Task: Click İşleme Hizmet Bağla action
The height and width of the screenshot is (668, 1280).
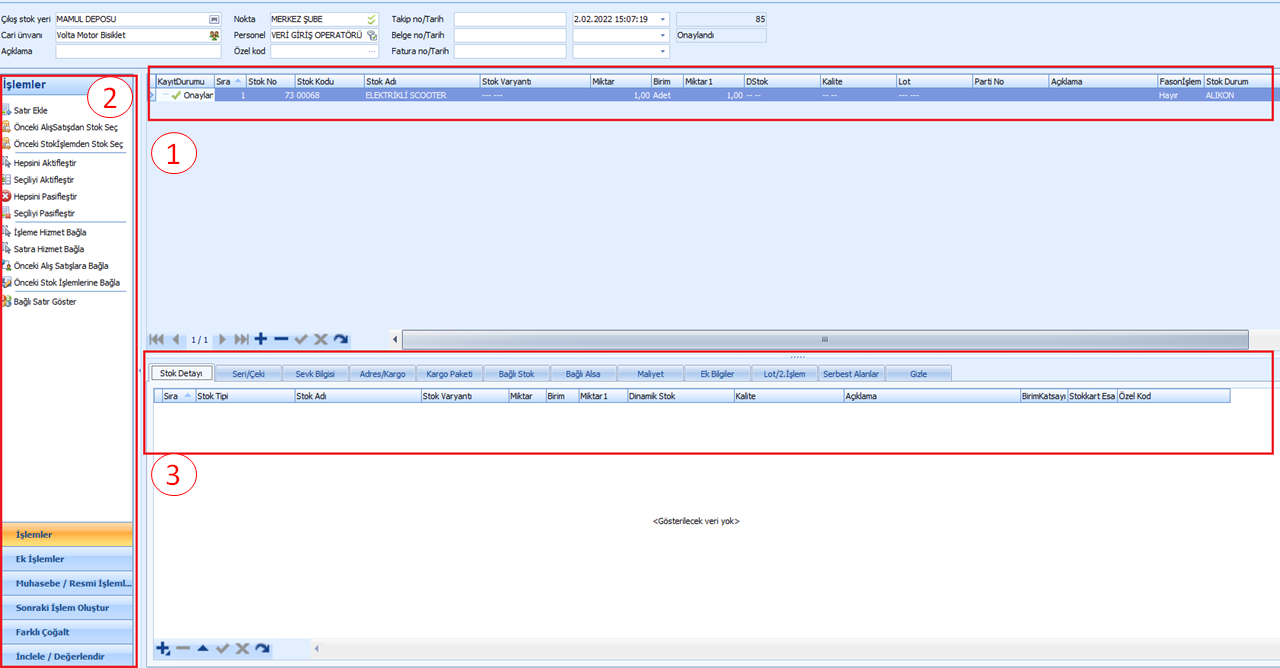Action: (50, 232)
